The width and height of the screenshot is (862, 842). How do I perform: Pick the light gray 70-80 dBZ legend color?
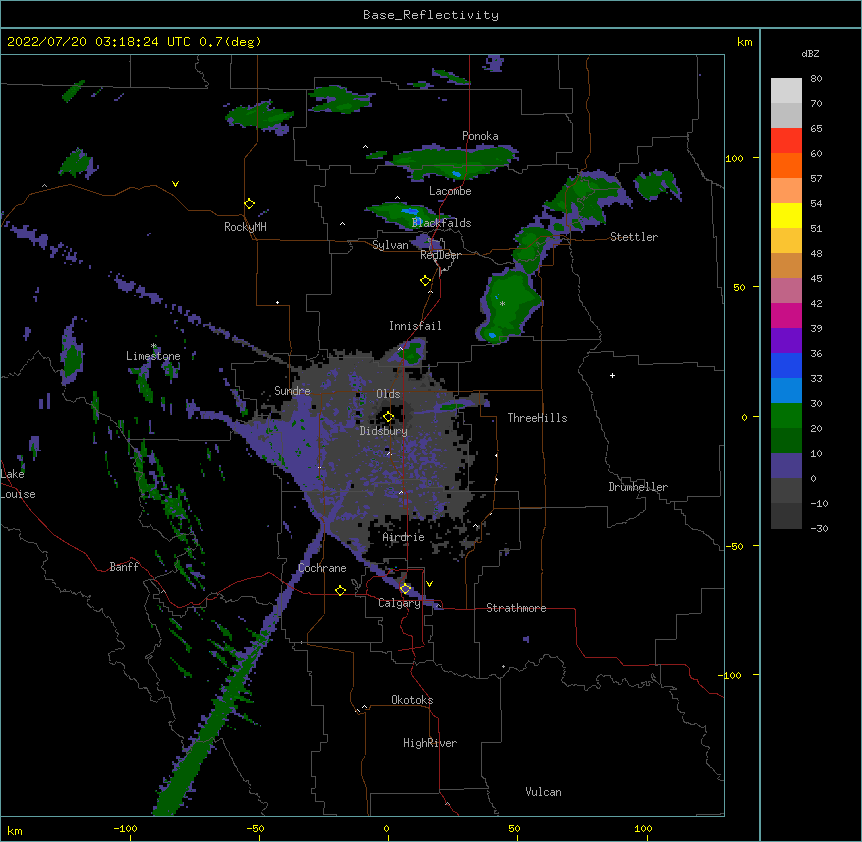pos(786,91)
